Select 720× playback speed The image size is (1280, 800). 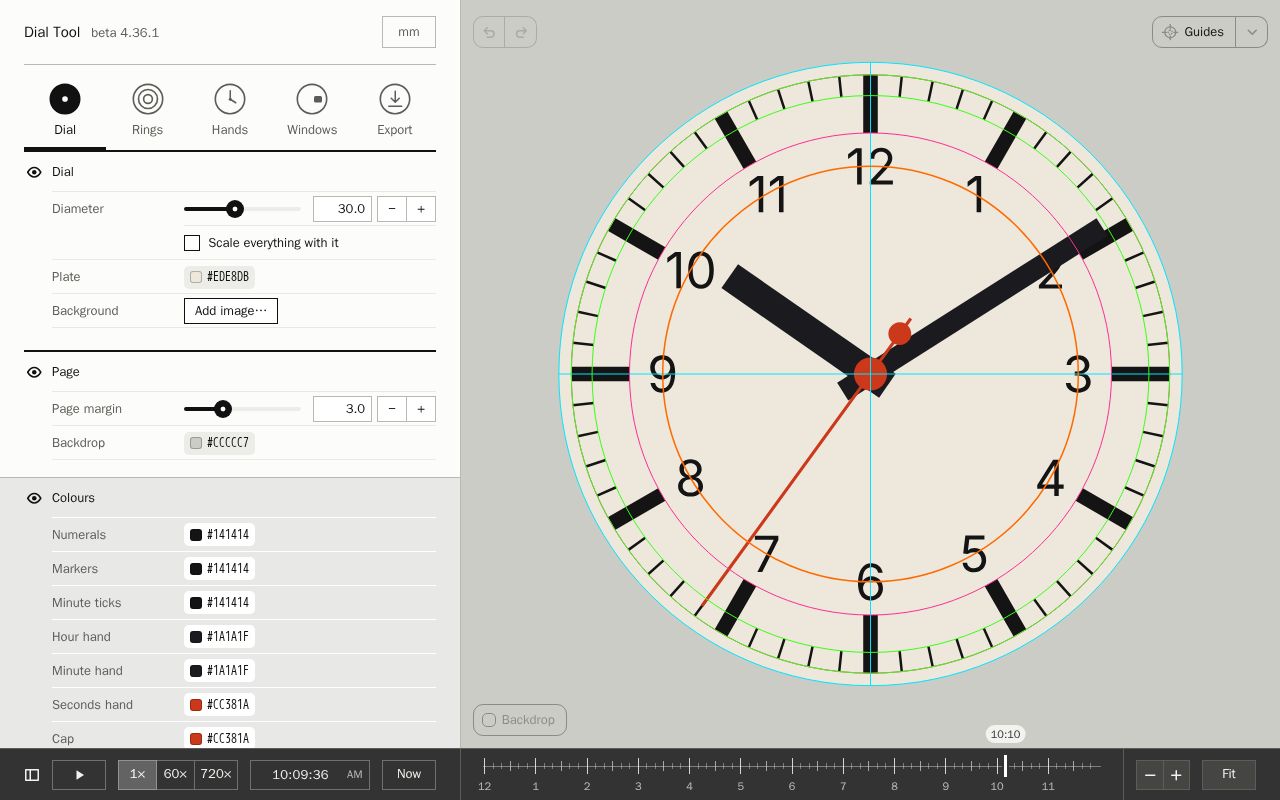pos(216,775)
